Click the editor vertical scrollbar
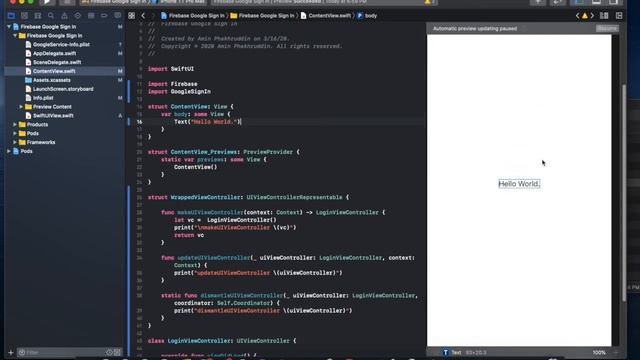Screen dimensions: 640x360 click(x=624, y=192)
